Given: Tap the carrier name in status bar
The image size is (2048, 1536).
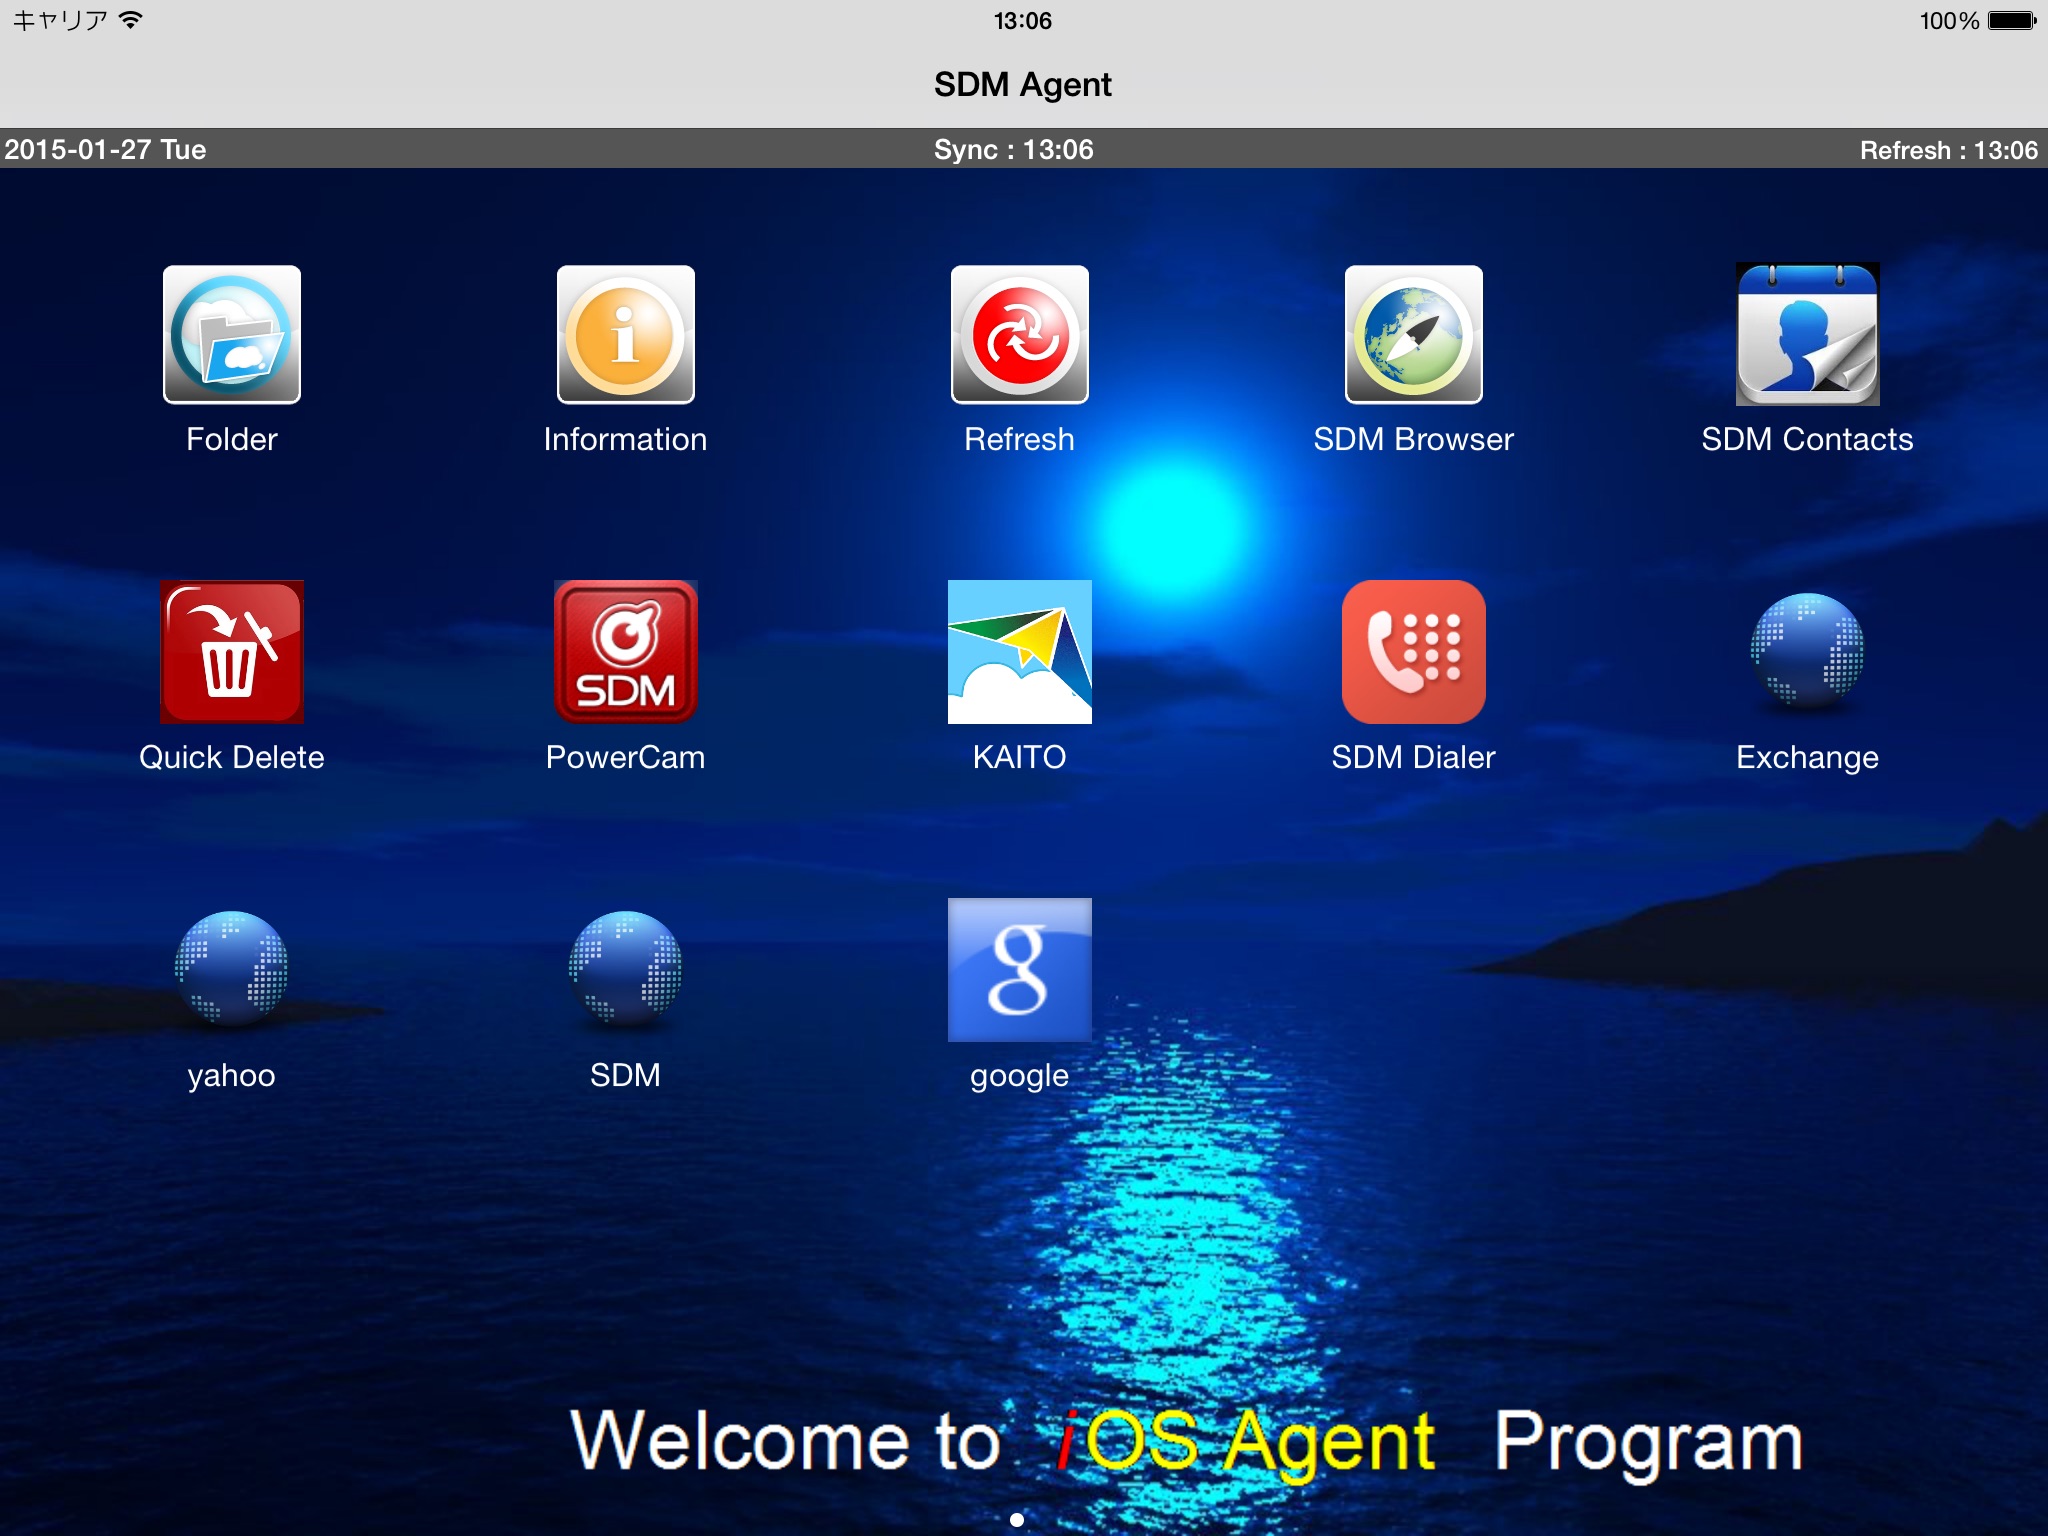Looking at the screenshot, I should tap(60, 20).
